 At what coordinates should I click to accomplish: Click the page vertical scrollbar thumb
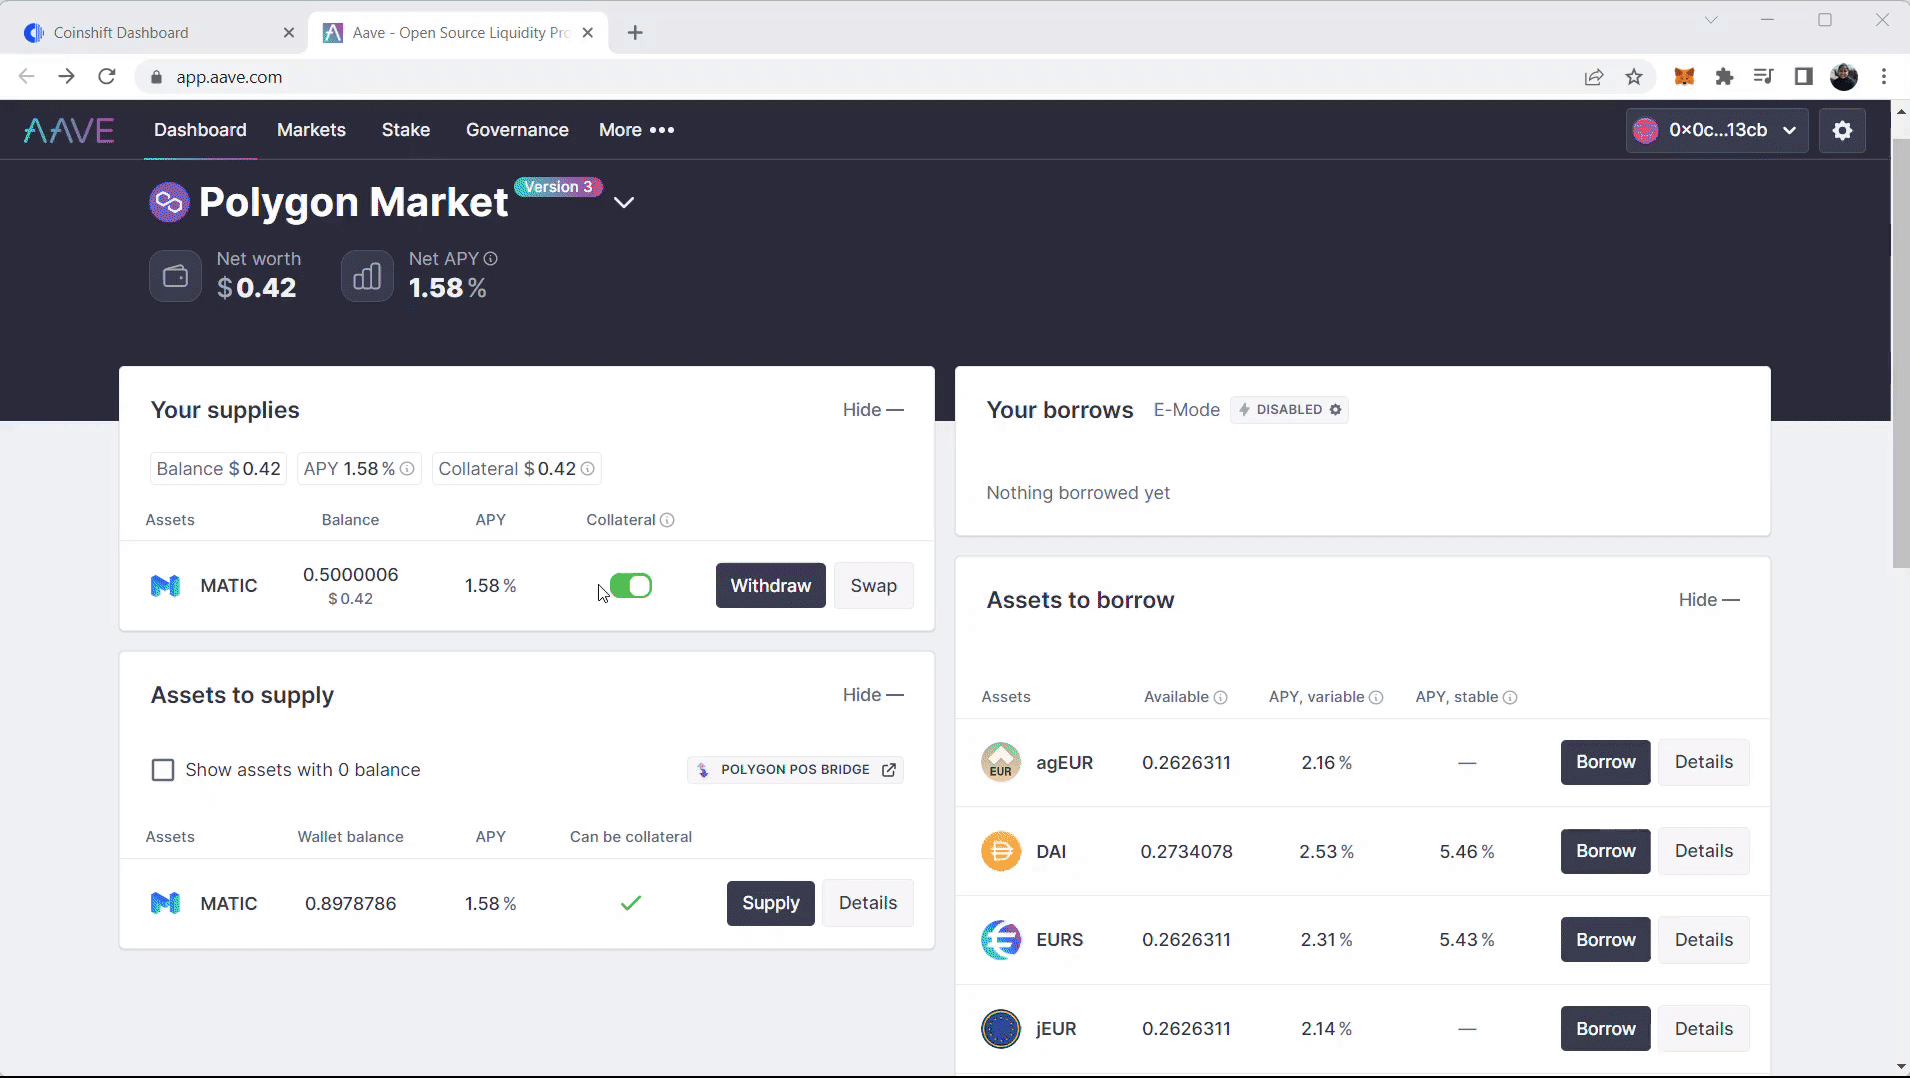point(1900,353)
